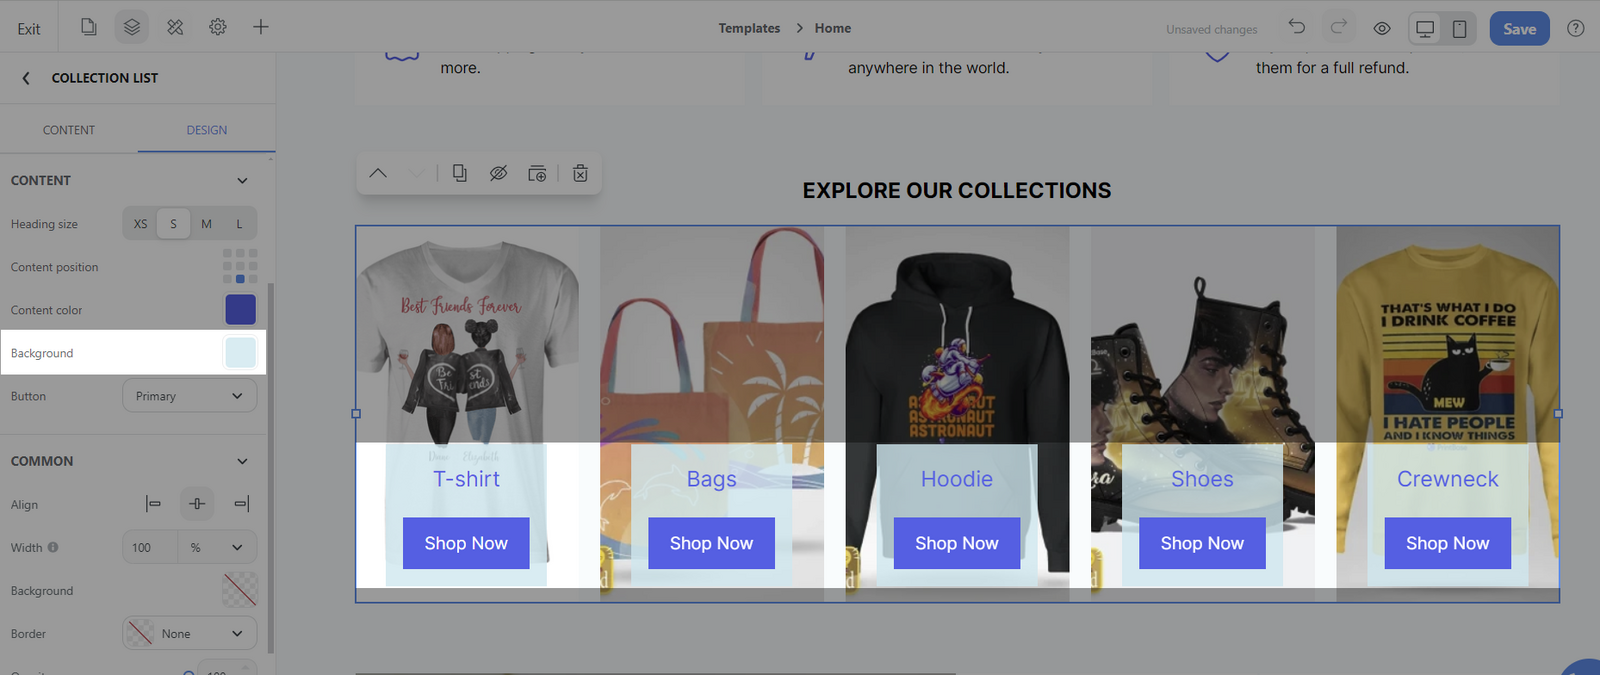Open the Content color swatch
This screenshot has height=675, width=1600.
tap(240, 310)
